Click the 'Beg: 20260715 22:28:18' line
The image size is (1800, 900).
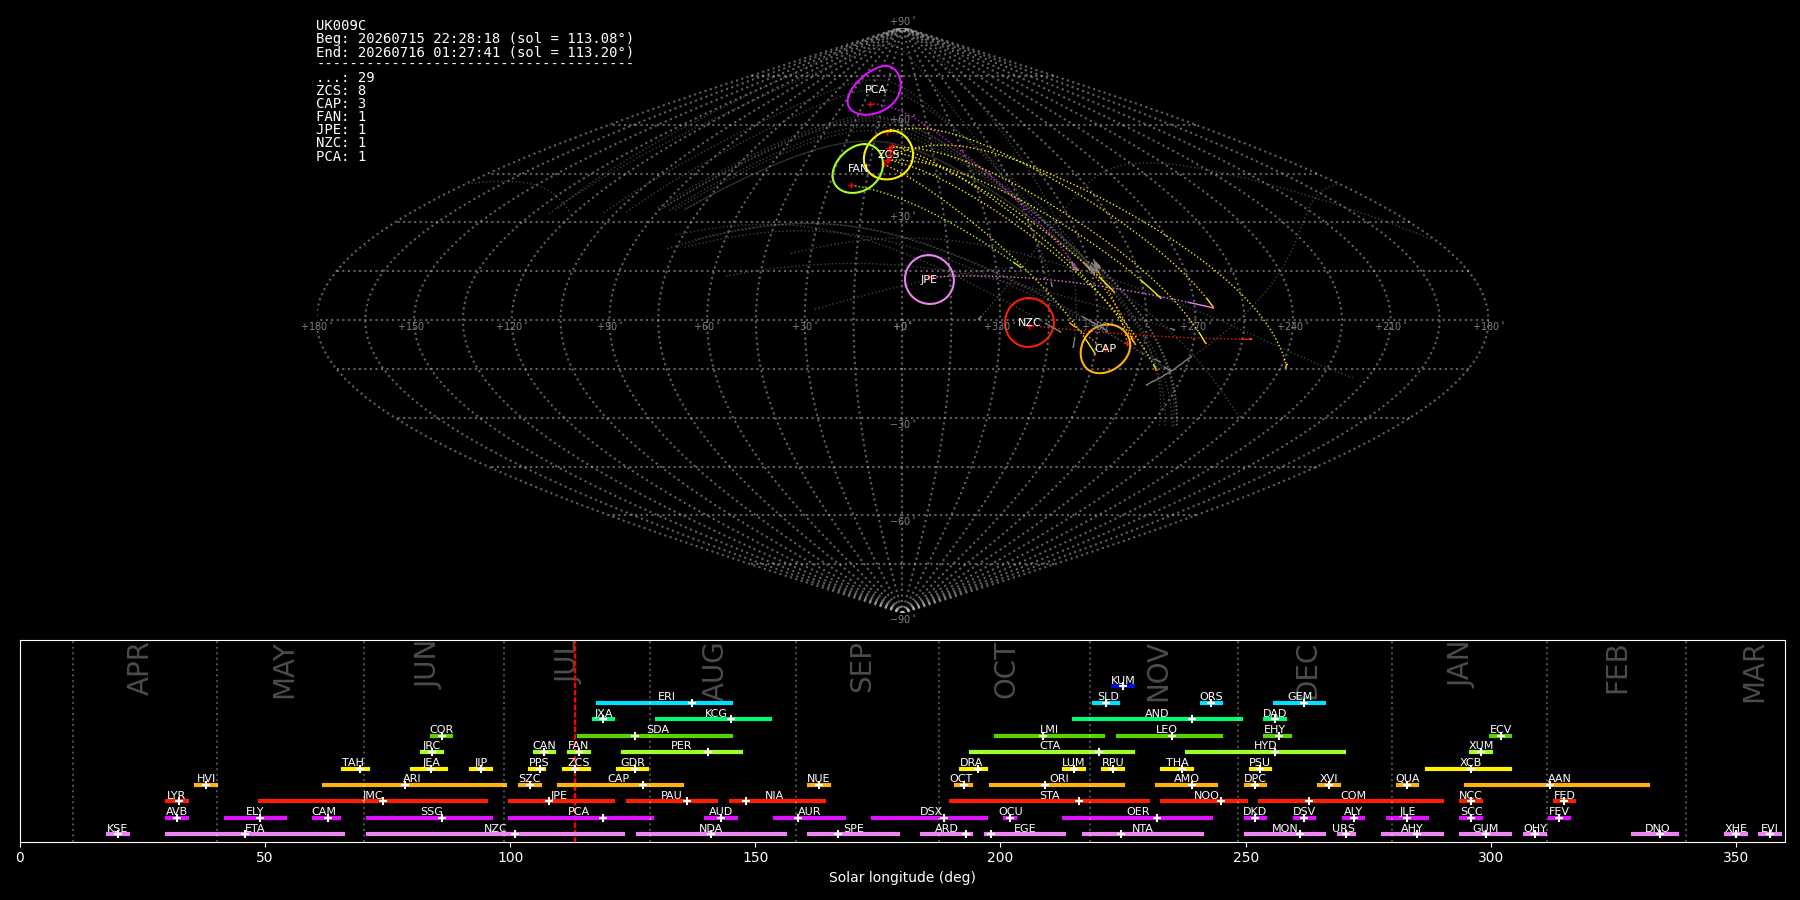point(475,39)
